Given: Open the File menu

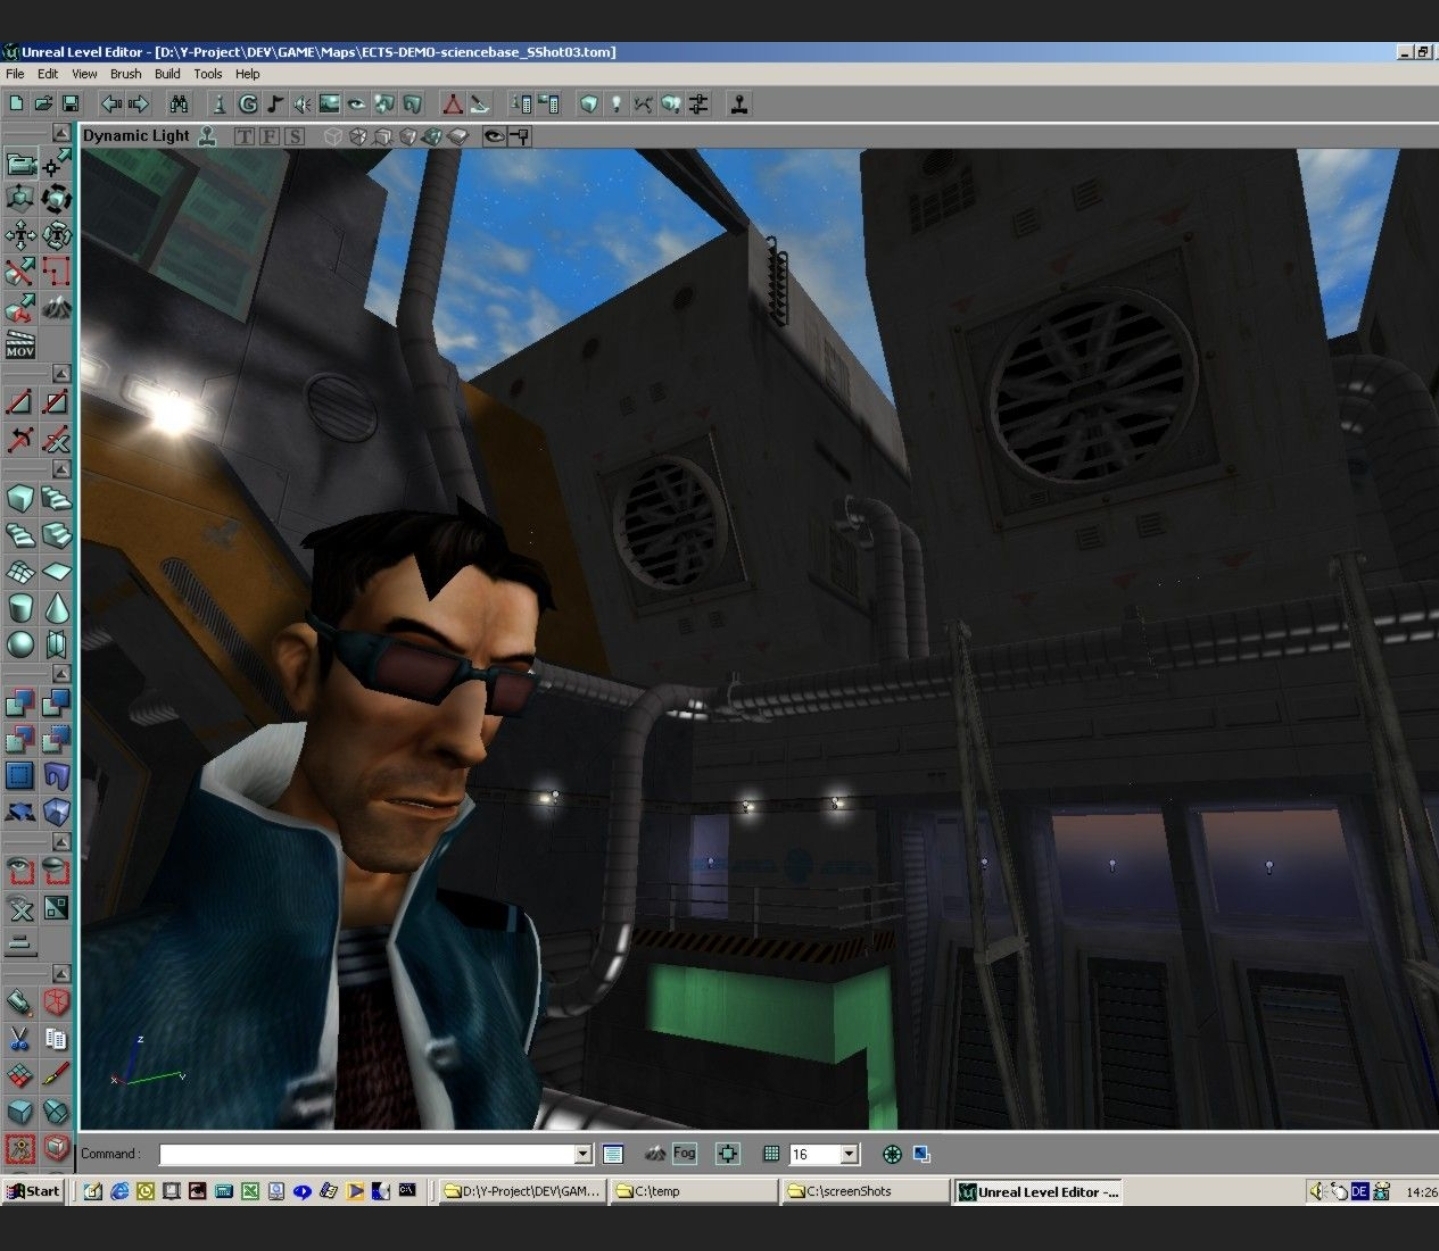Looking at the screenshot, I should coord(15,74).
